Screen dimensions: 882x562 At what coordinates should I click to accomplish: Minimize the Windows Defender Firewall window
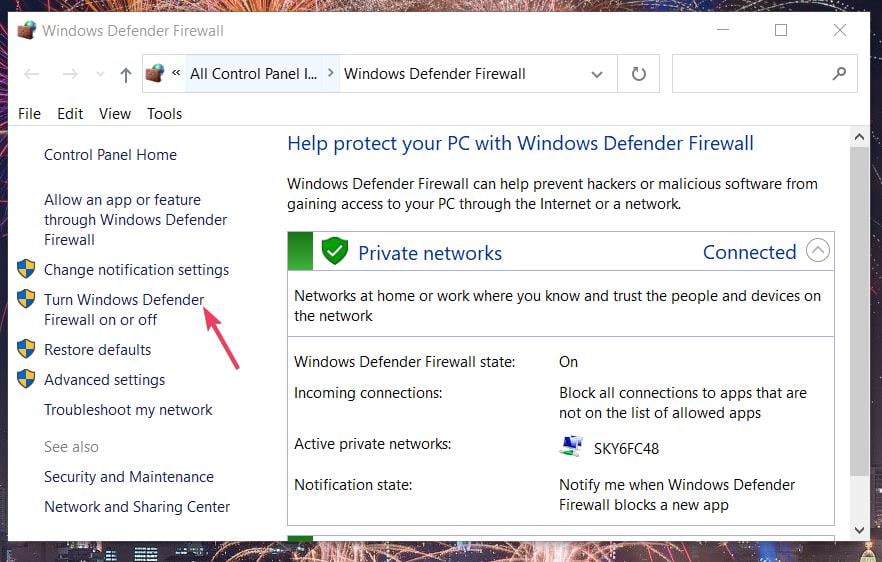pyautogui.click(x=723, y=30)
